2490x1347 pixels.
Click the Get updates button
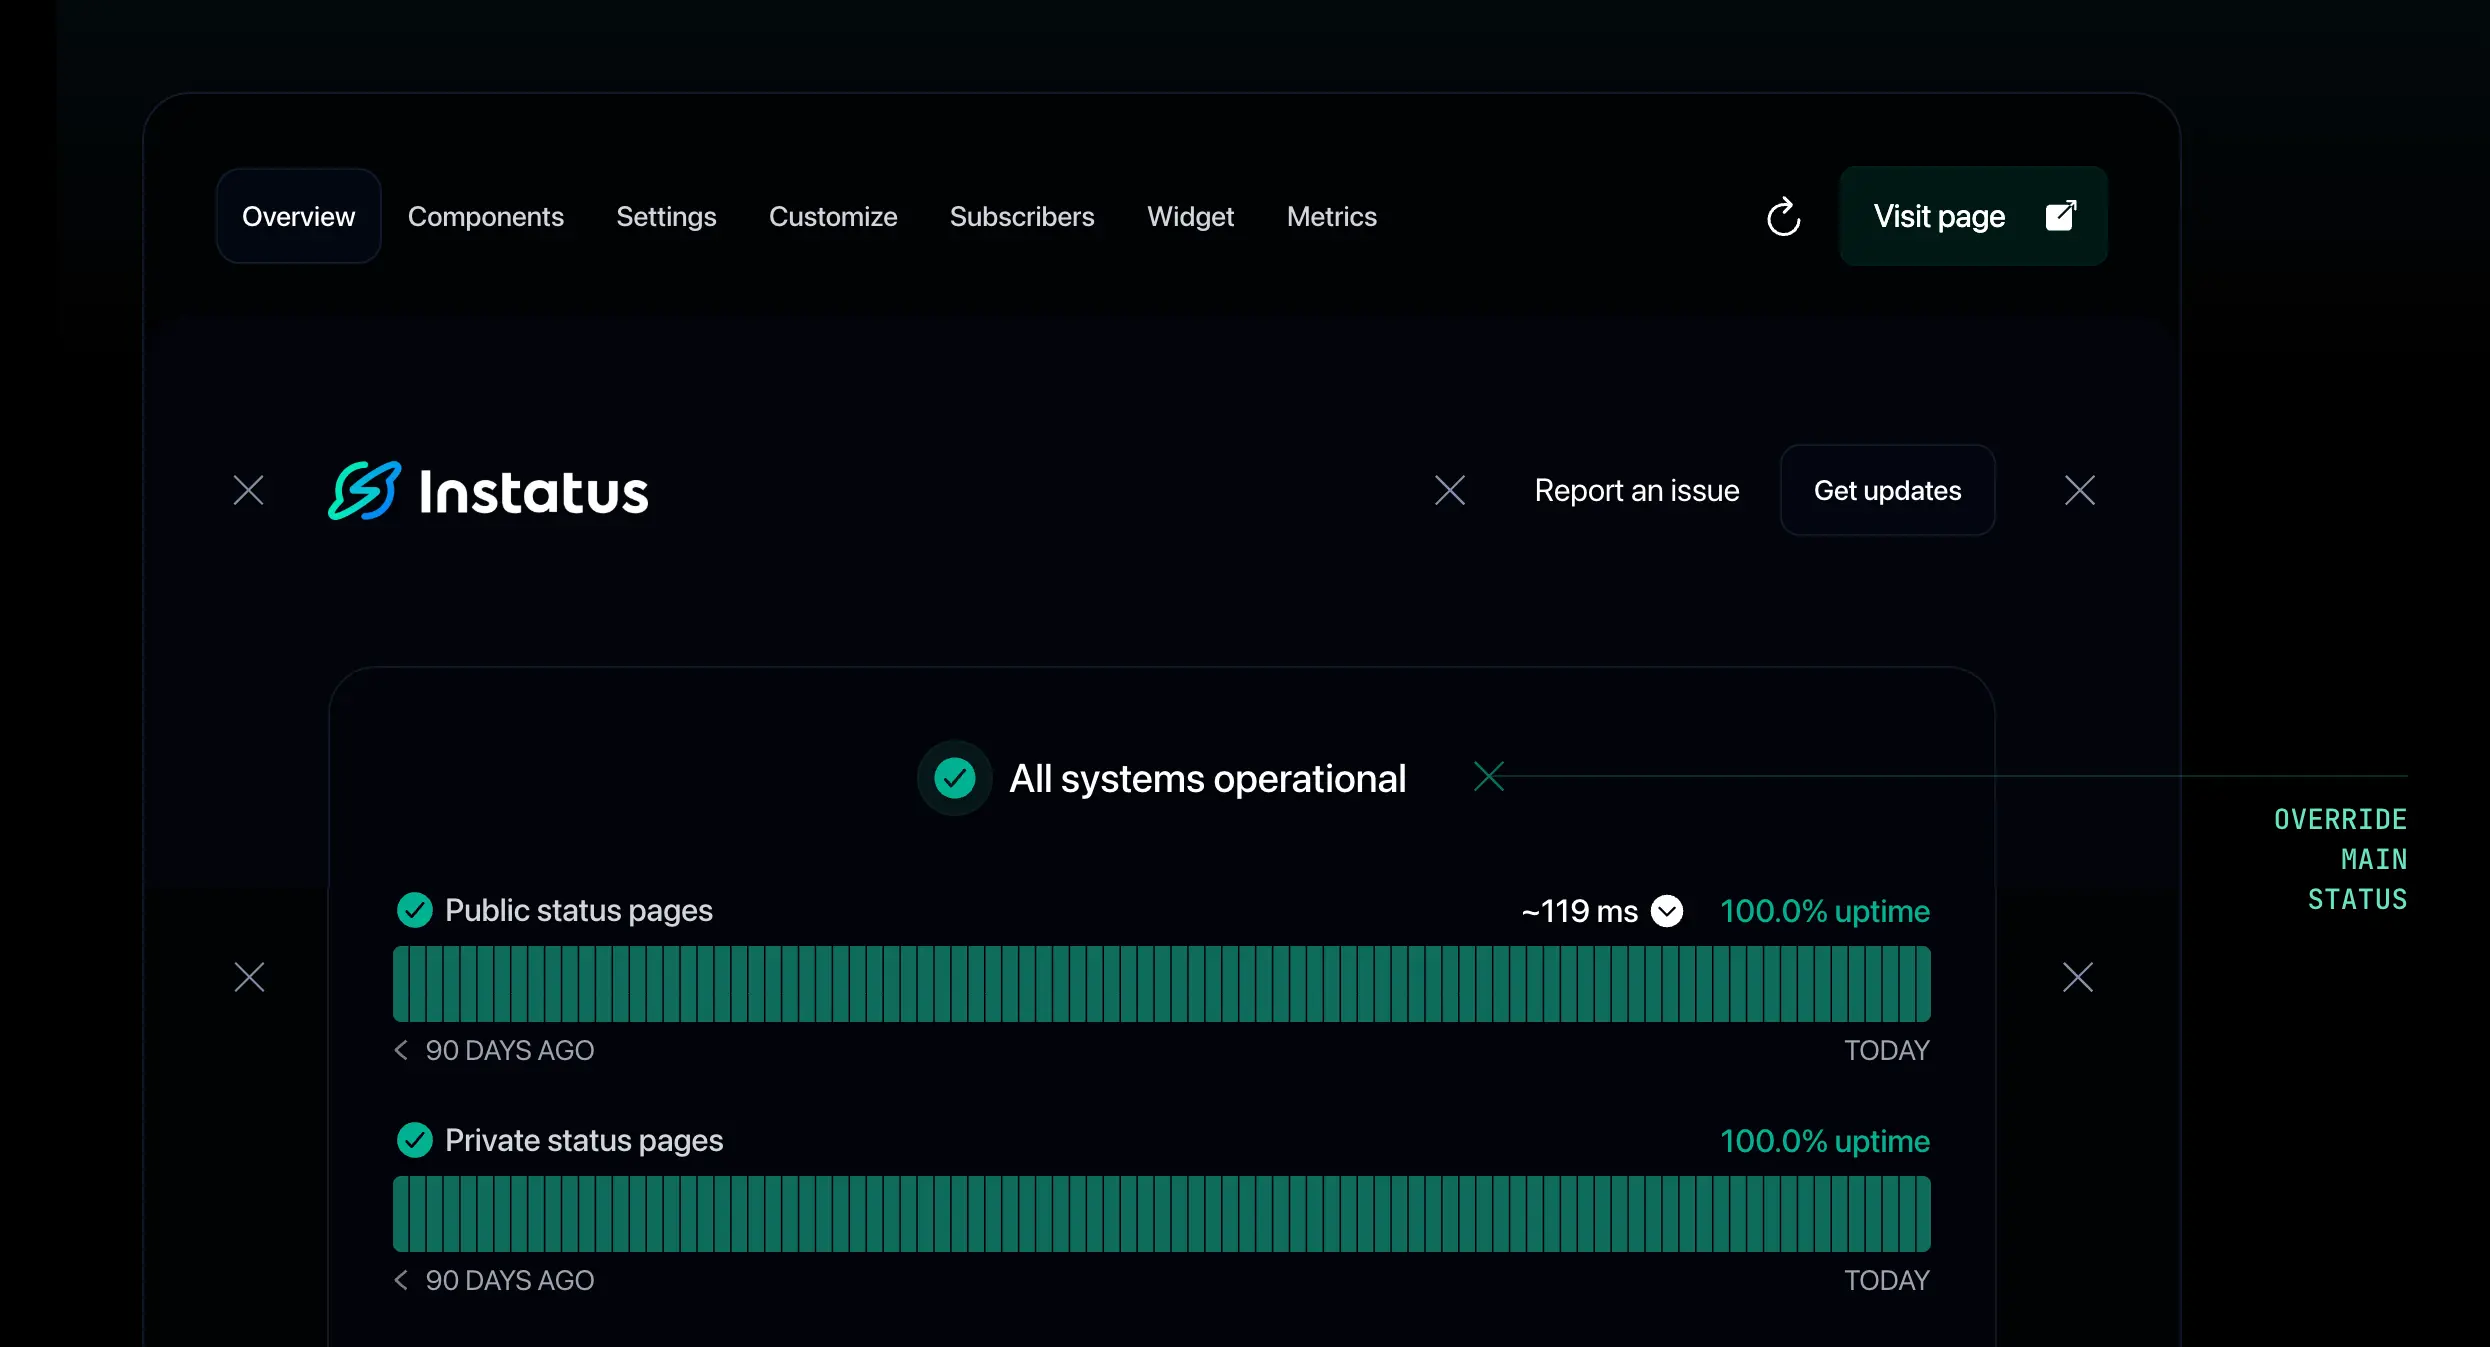click(x=1886, y=491)
